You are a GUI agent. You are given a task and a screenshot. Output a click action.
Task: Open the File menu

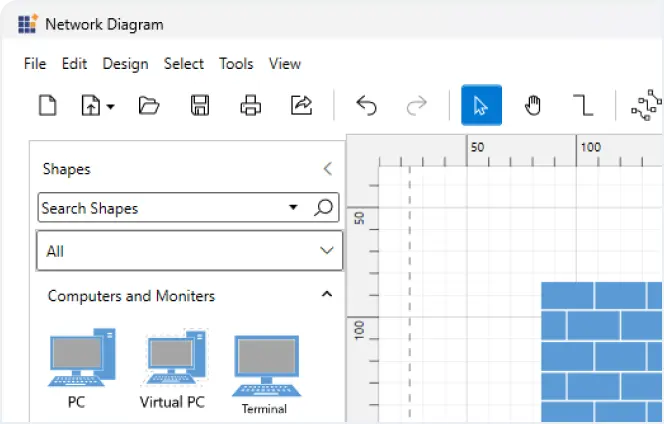click(x=35, y=63)
